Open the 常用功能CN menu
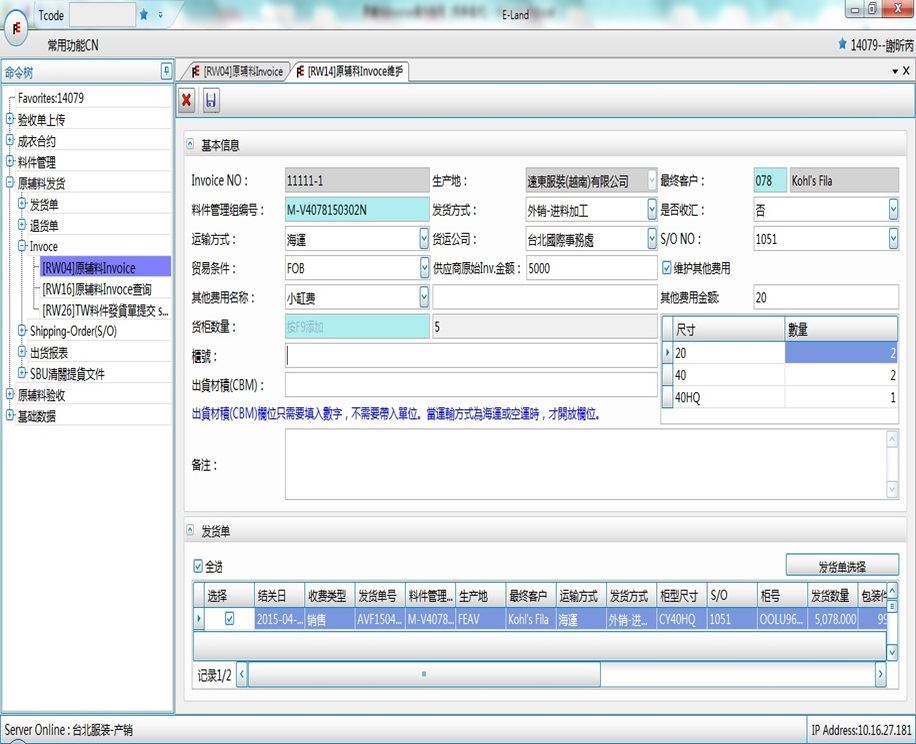This screenshot has height=744, width=916. 73,46
